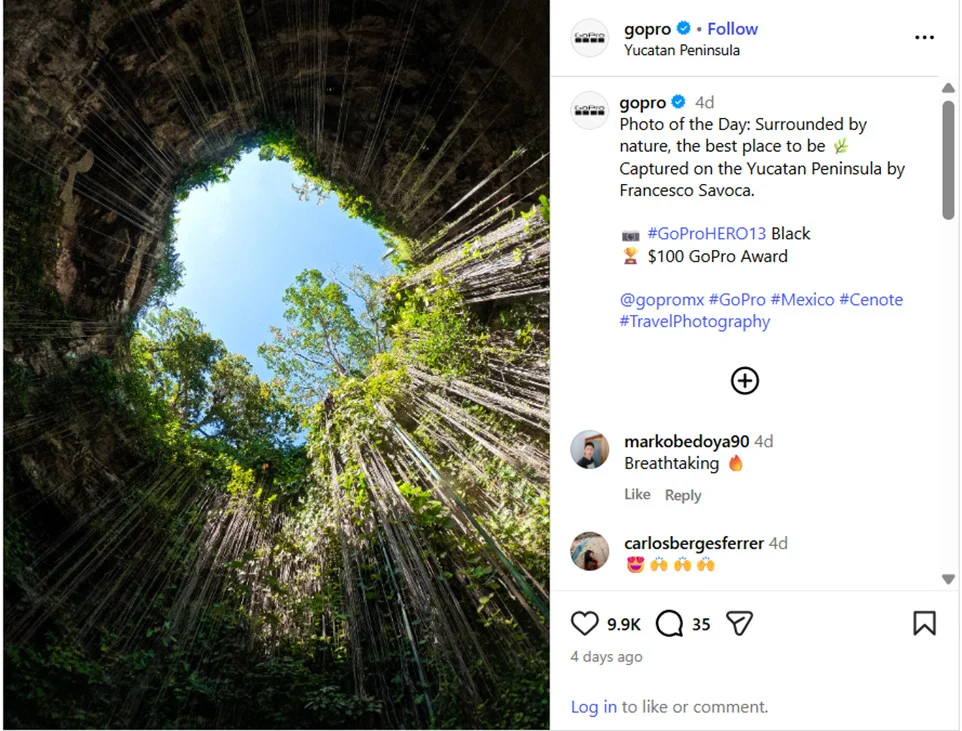Click the verified badge beside the caption username
Image resolution: width=962 pixels, height=731 pixels.
[x=678, y=102]
